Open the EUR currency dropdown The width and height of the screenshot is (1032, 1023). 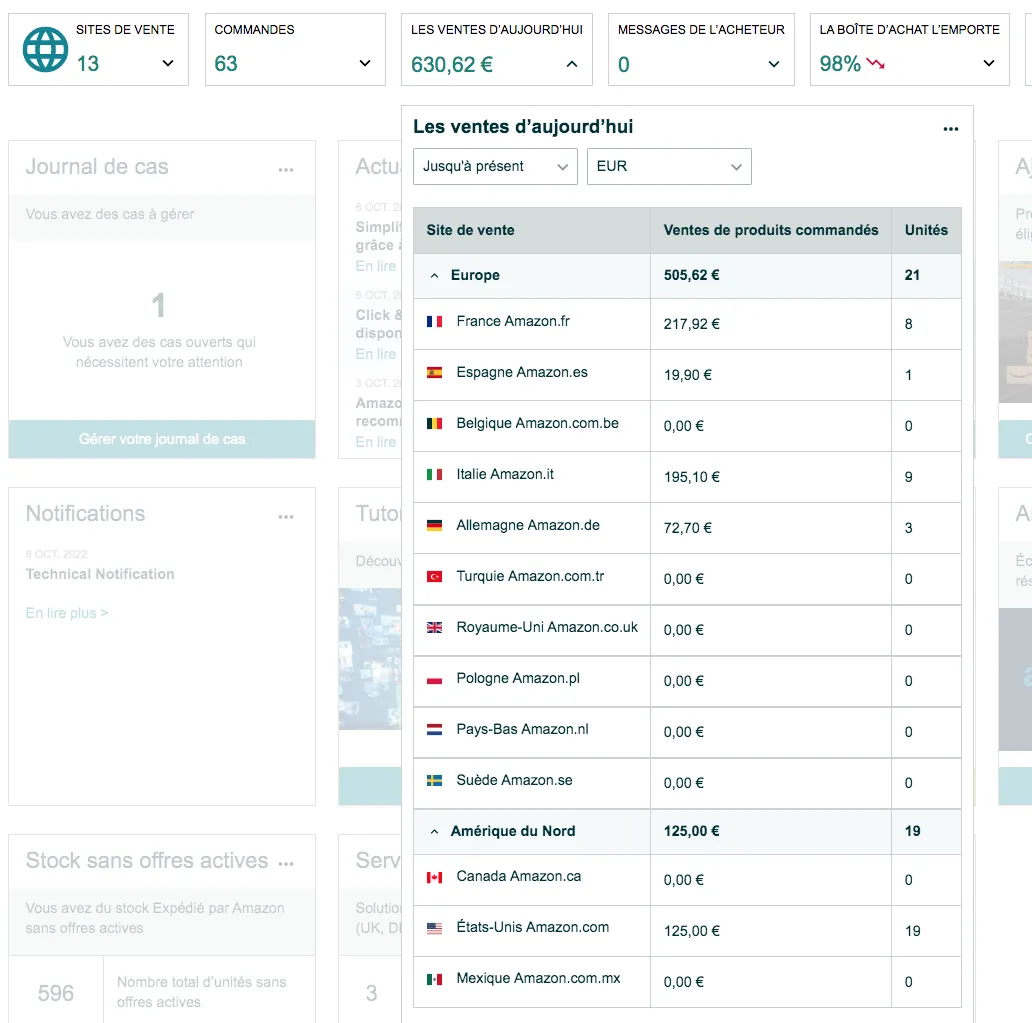click(669, 167)
